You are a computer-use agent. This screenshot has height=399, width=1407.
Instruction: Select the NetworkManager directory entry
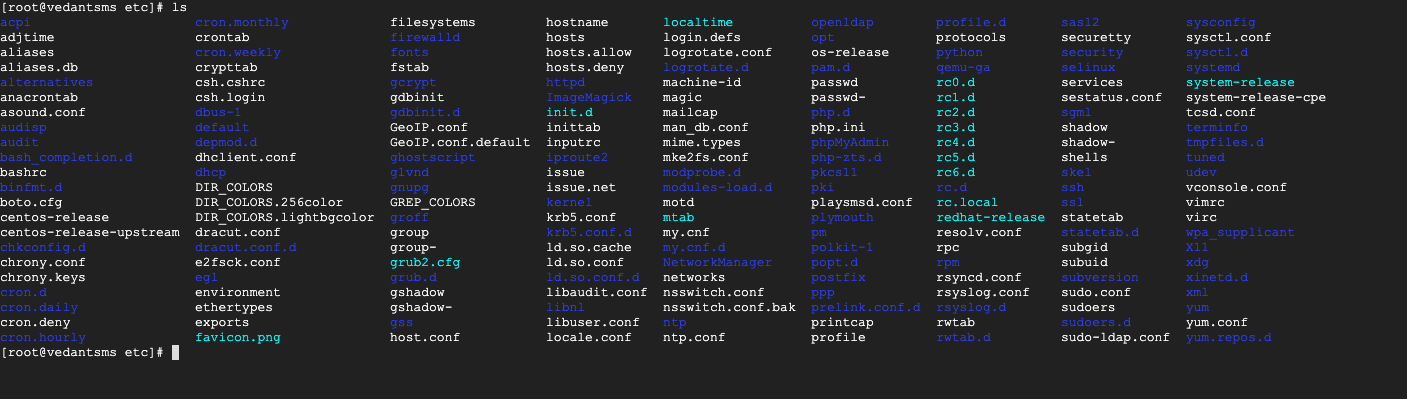tap(717, 262)
